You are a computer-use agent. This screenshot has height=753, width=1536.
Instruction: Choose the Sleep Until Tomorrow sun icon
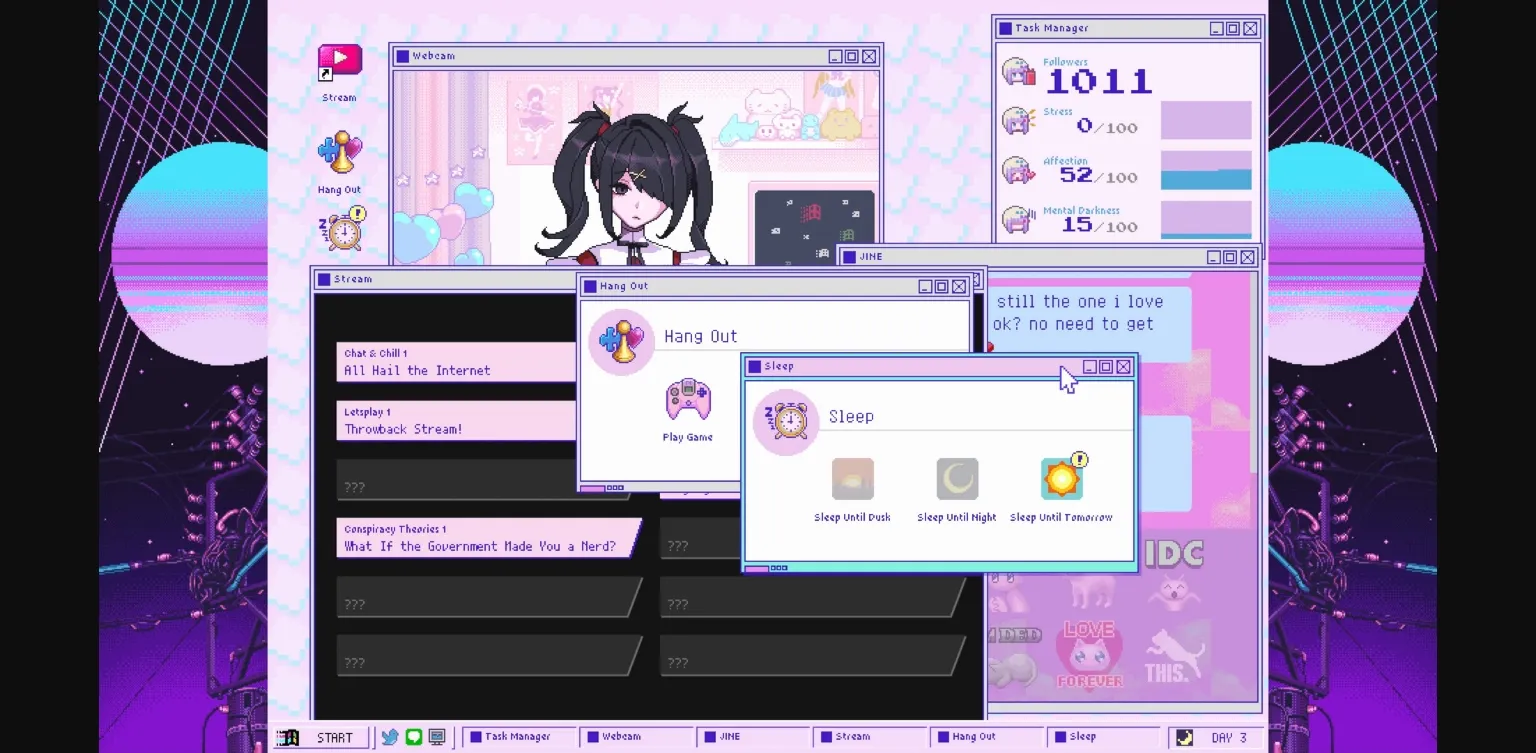point(1061,478)
